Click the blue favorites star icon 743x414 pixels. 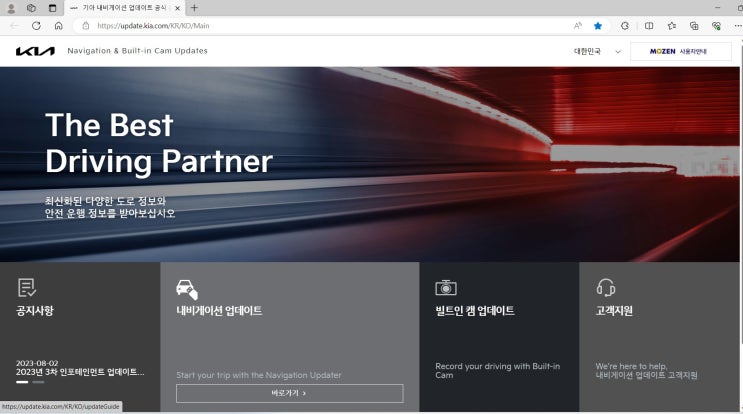[x=598, y=26]
